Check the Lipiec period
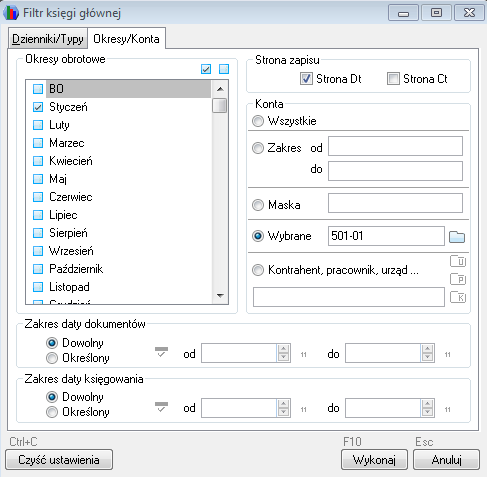Screen dimensions: 487x477 coord(38,215)
